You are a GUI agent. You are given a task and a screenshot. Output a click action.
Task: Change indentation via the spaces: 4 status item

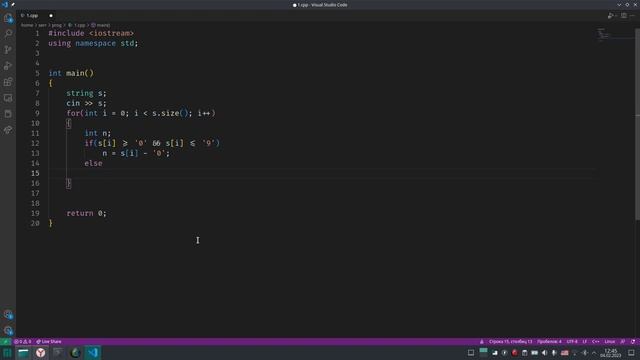(x=549, y=342)
